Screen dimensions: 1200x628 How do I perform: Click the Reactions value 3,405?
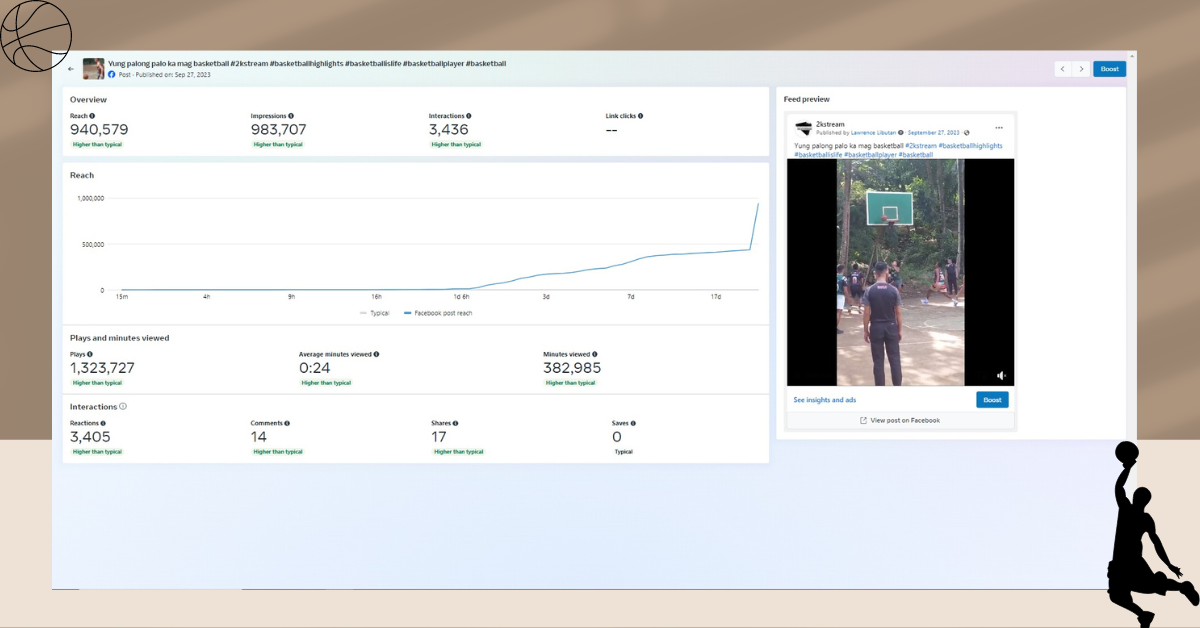90,437
